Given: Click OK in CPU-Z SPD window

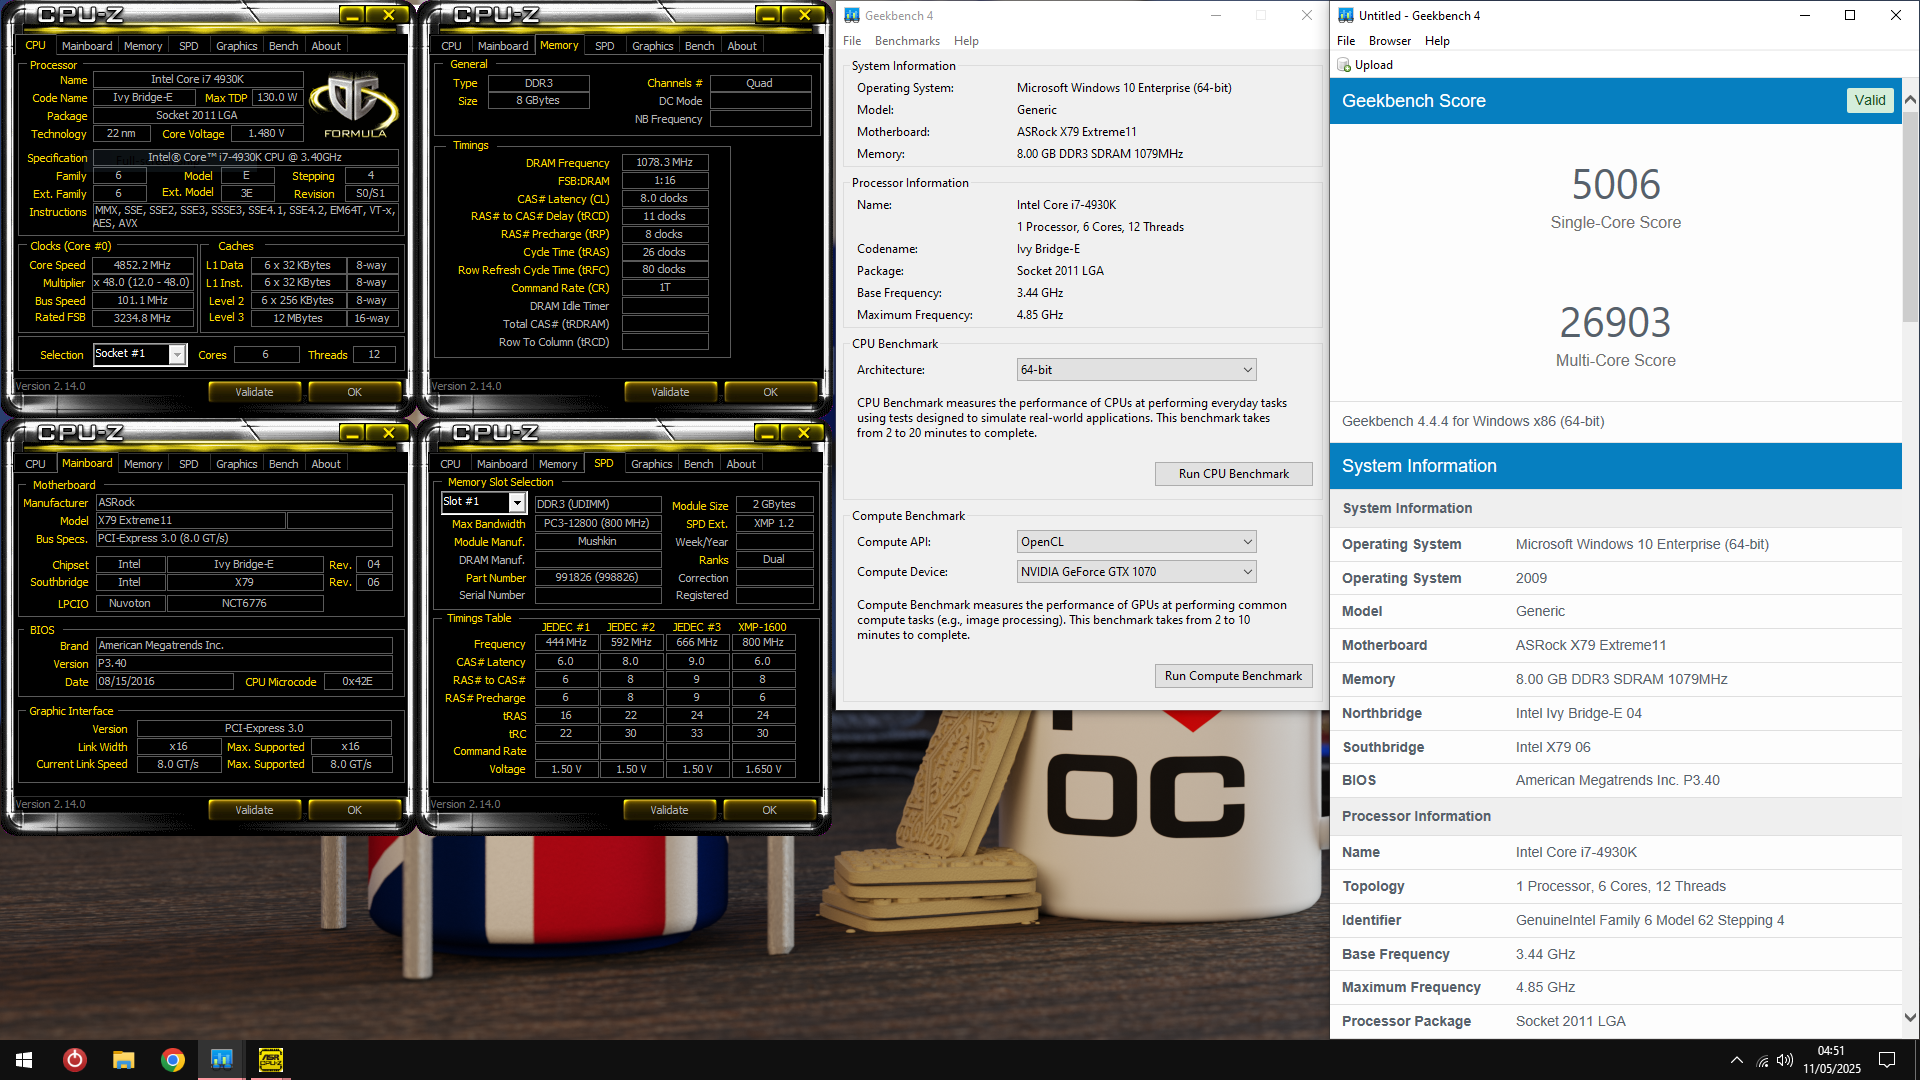Looking at the screenshot, I should (x=769, y=810).
